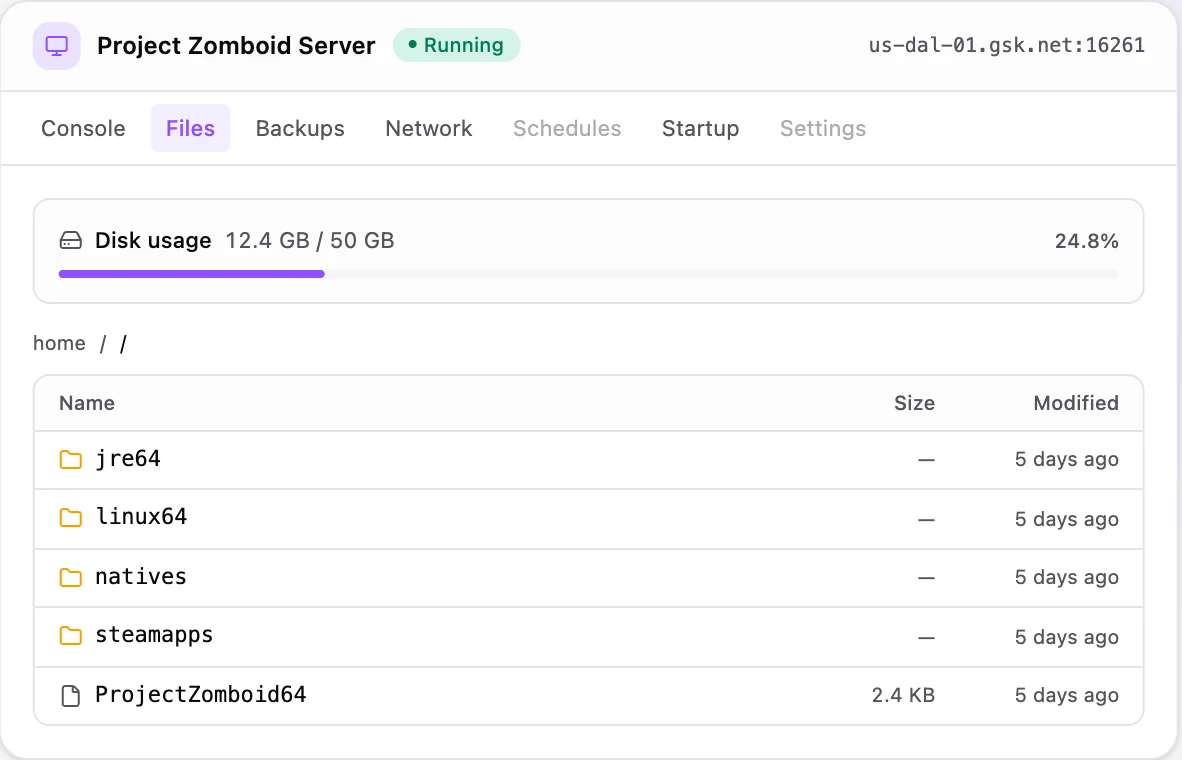Screen dimensions: 1182x760
Task: Click the Running status badge
Action: pos(456,45)
